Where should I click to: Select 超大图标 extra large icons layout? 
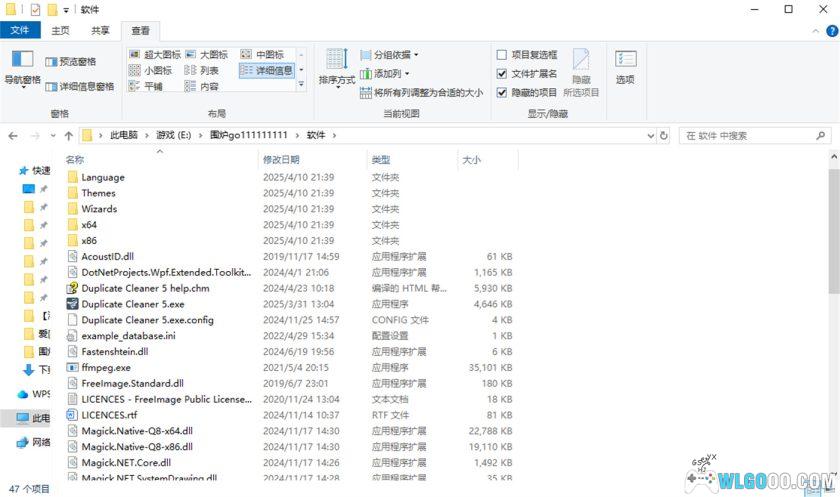[x=155, y=55]
